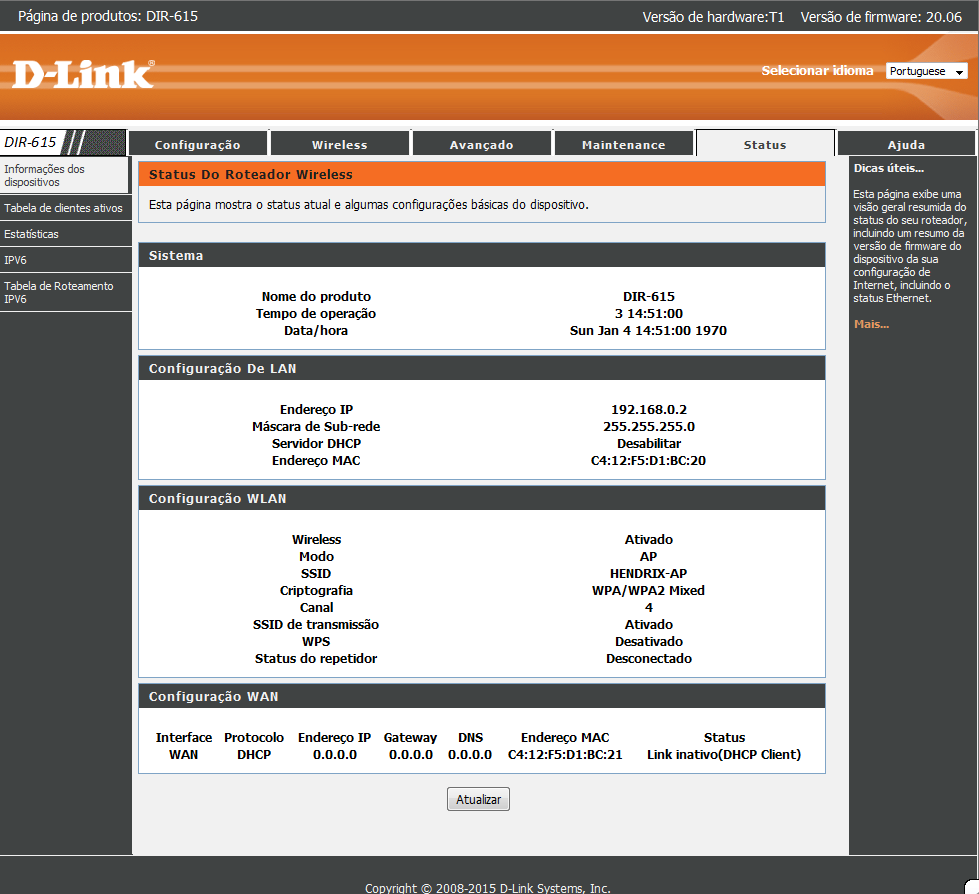
Task: Open Informações dos dispositivos in sidebar
Action: [65, 175]
